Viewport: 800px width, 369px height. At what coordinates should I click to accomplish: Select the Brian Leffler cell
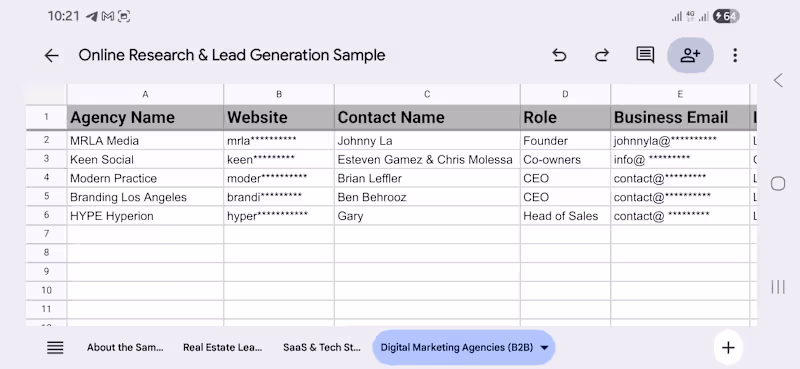tap(427, 178)
